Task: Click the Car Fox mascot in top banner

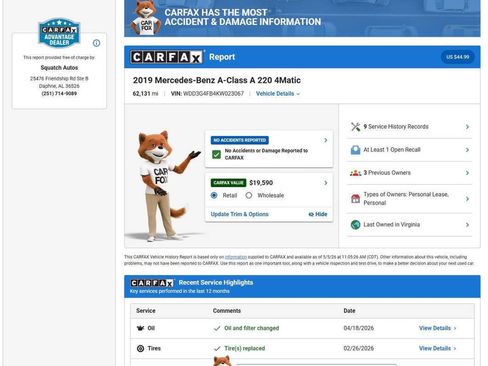Action: [146, 18]
